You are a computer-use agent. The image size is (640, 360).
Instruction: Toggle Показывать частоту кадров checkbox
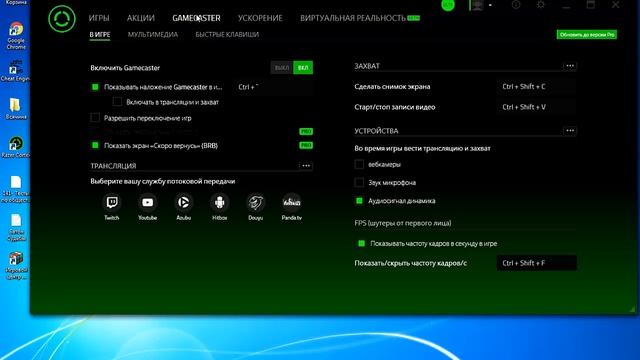tap(361, 244)
